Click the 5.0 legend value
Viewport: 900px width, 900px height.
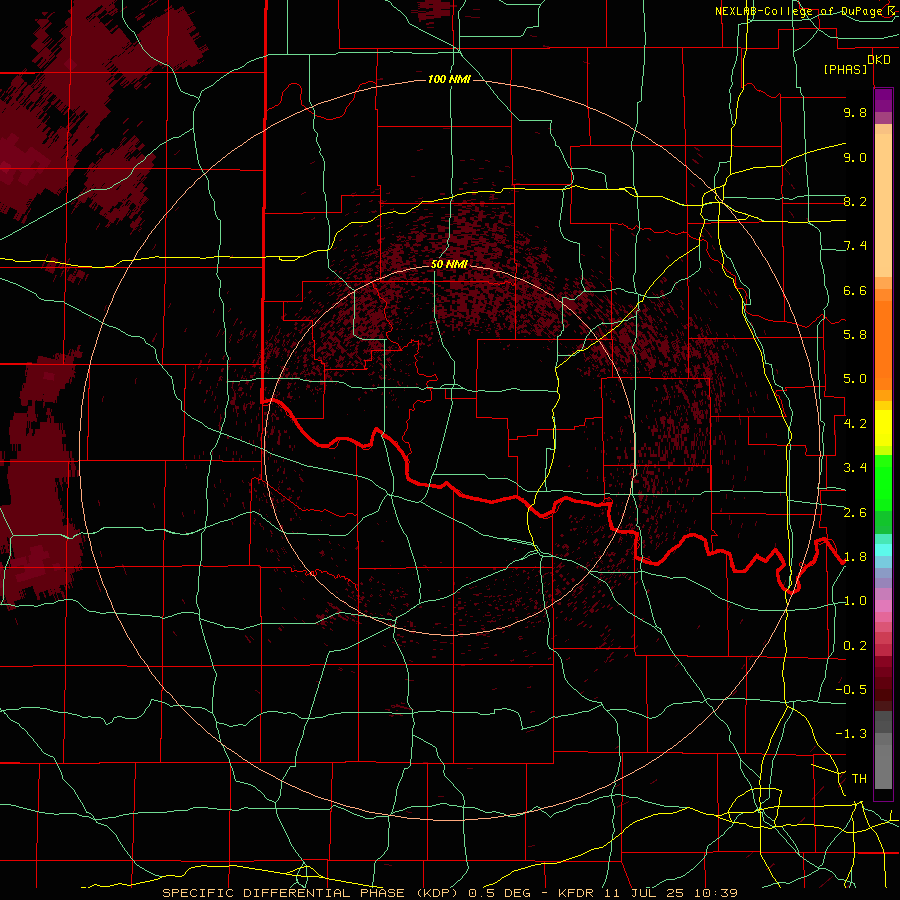[x=855, y=379]
